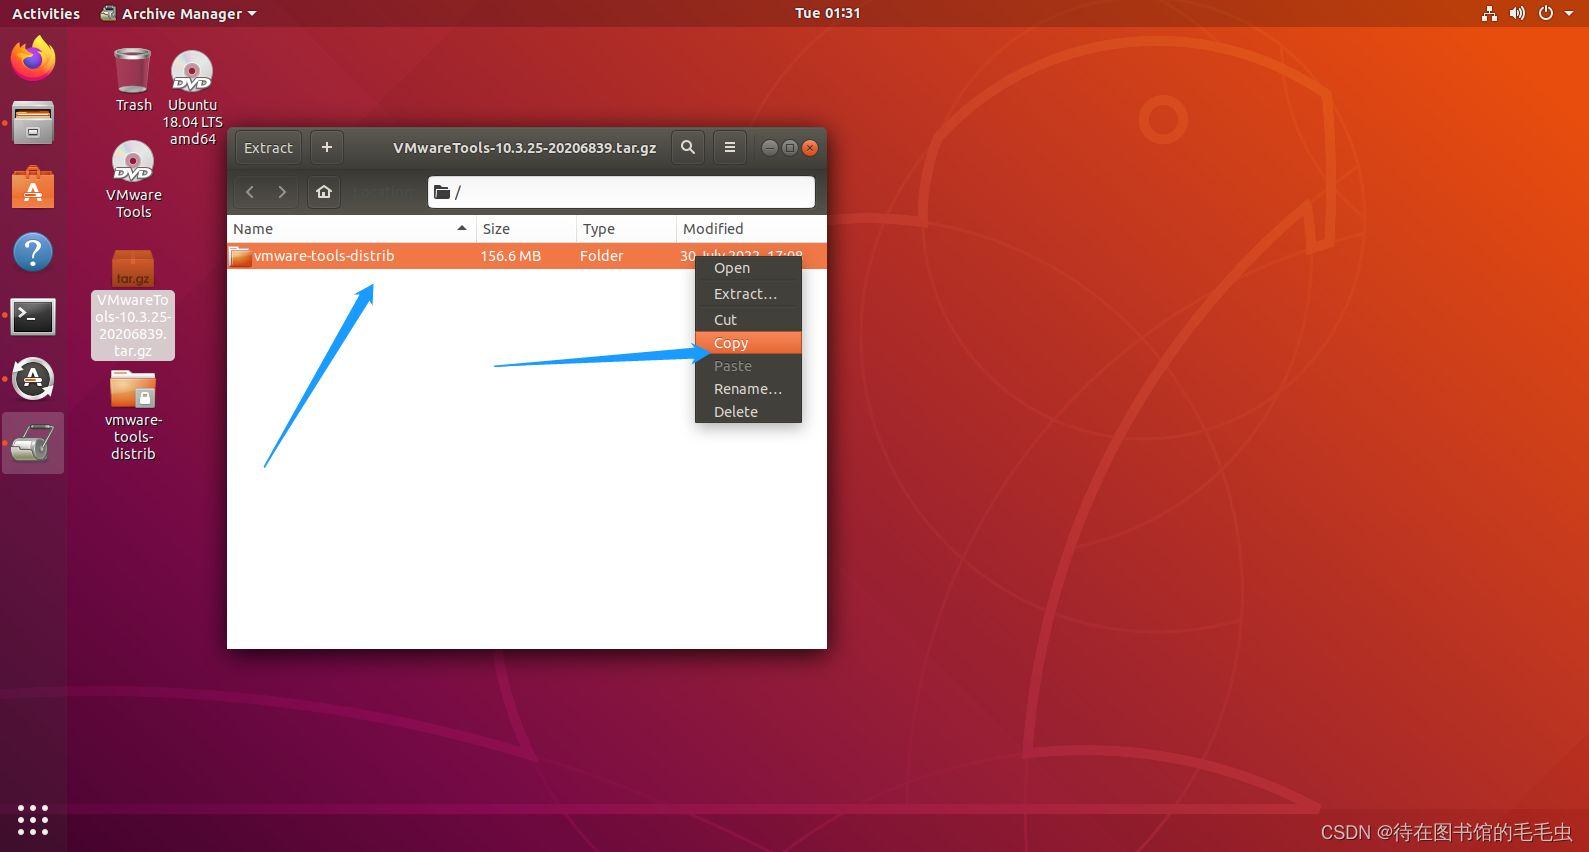Open the Activities overview
Screen dimensions: 1589x852
(x=46, y=13)
